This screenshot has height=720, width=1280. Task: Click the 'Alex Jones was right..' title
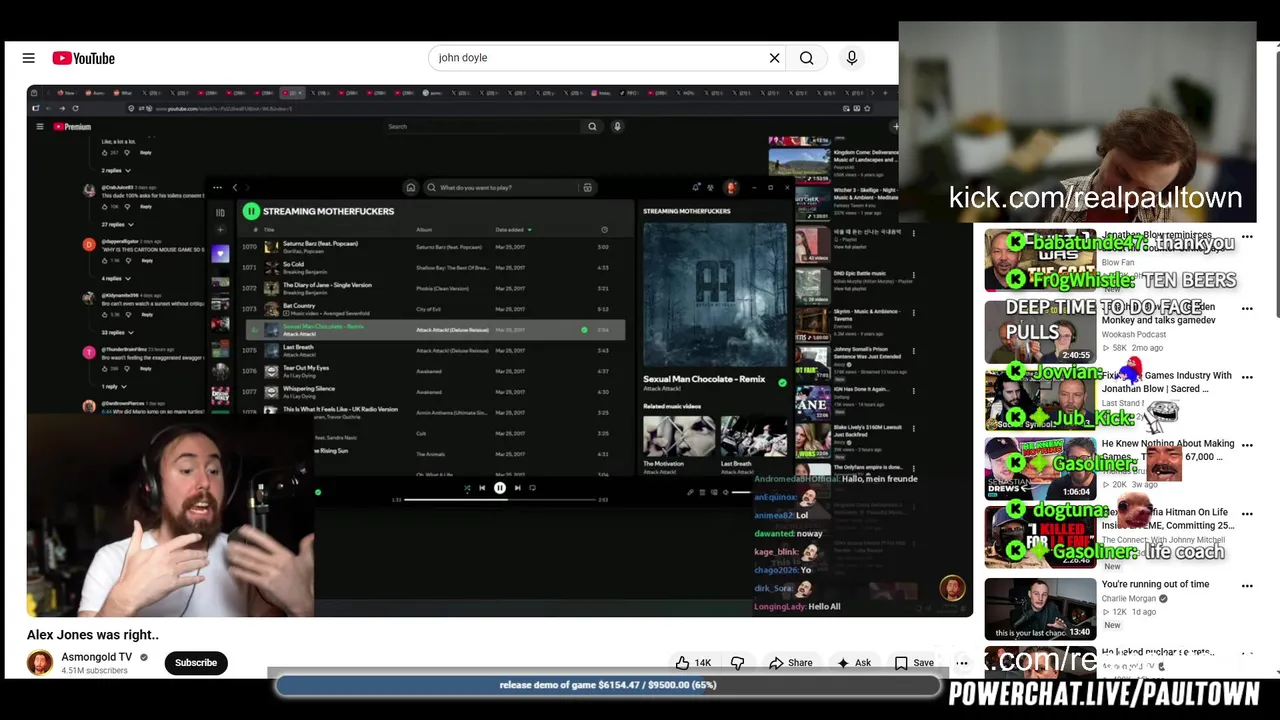(x=93, y=634)
